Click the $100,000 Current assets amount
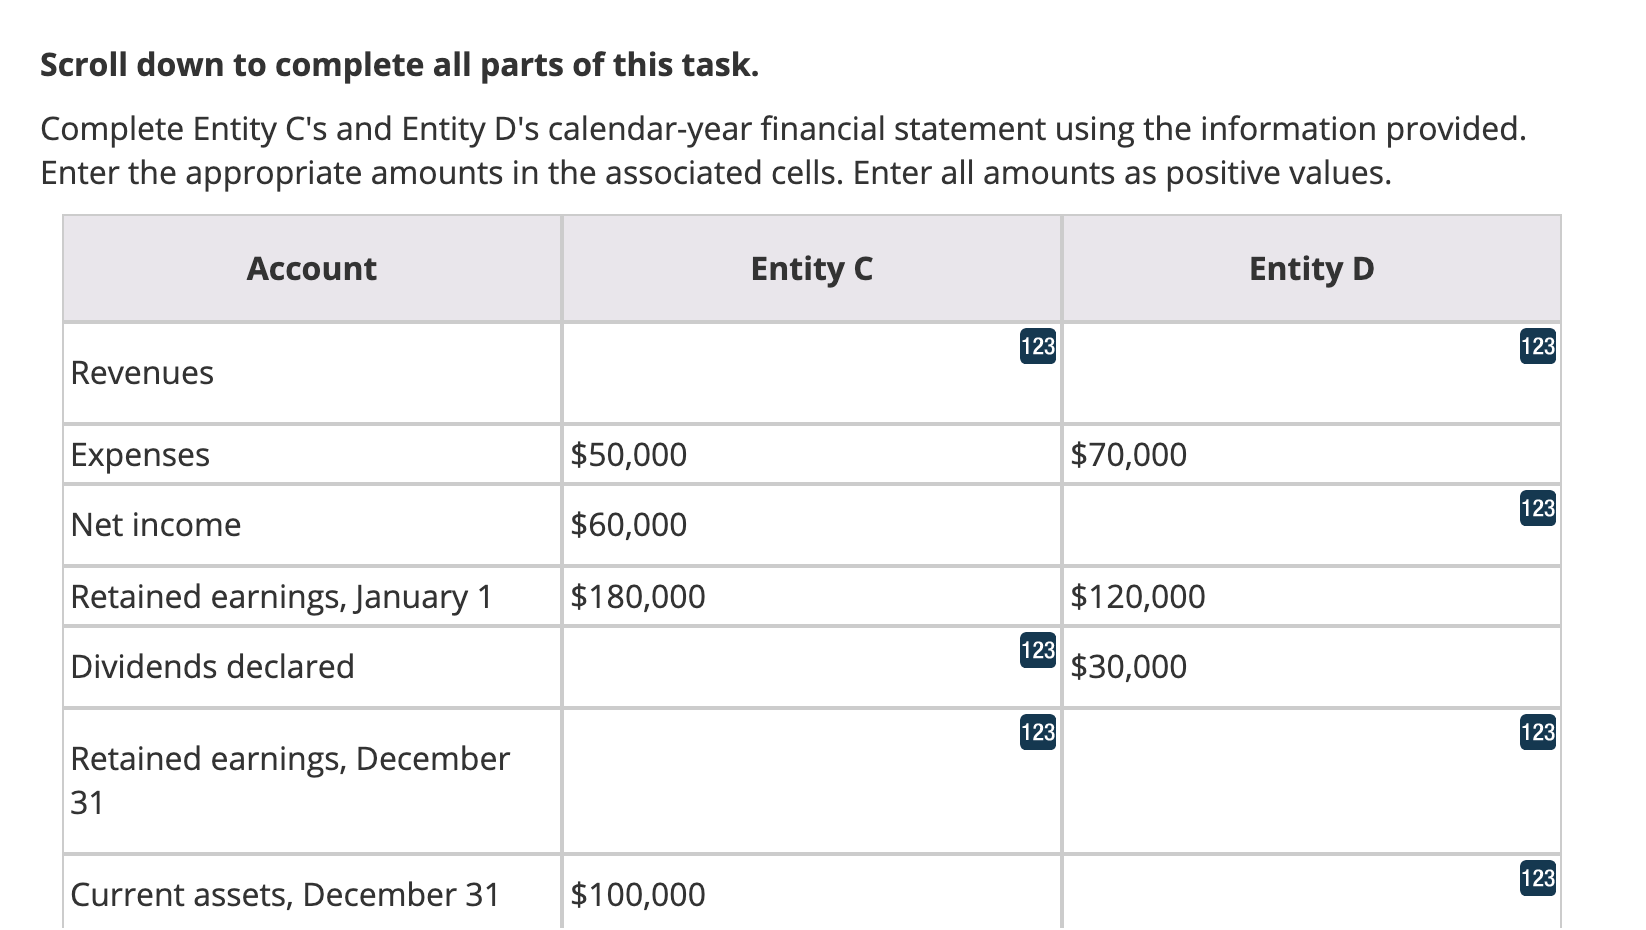1646x930 pixels. click(x=637, y=895)
